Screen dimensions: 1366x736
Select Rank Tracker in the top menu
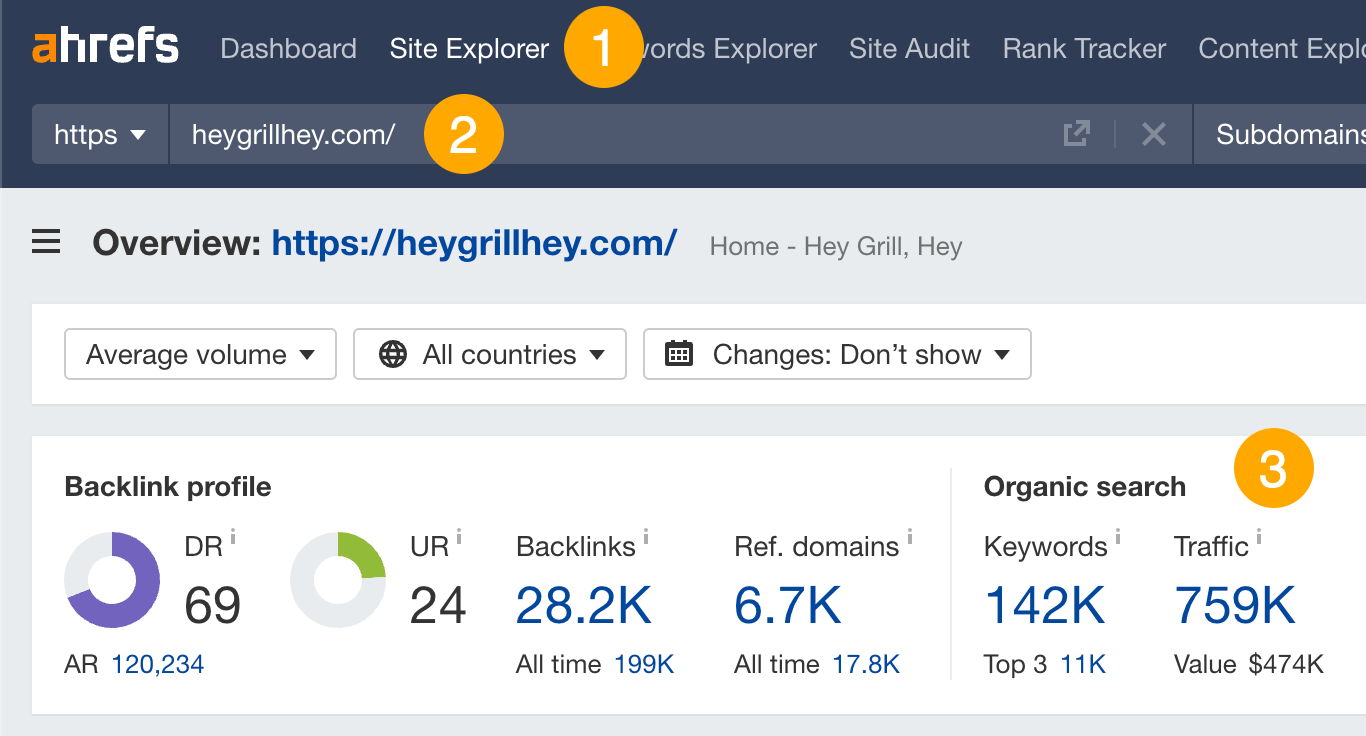coord(1083,48)
